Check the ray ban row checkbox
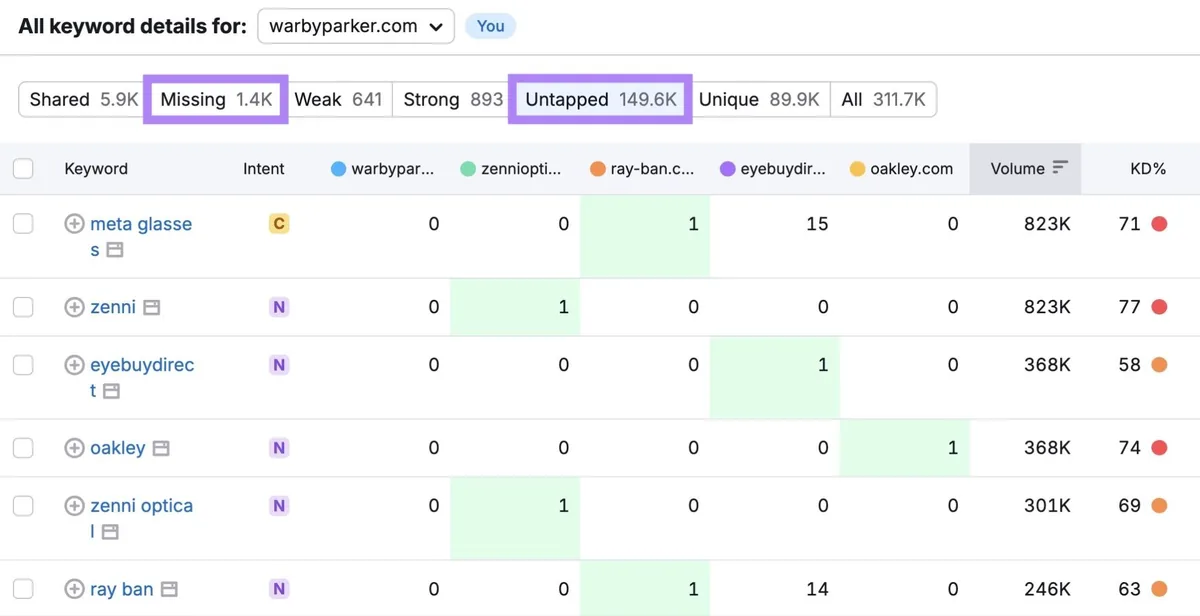The height and width of the screenshot is (616, 1200). (x=23, y=589)
